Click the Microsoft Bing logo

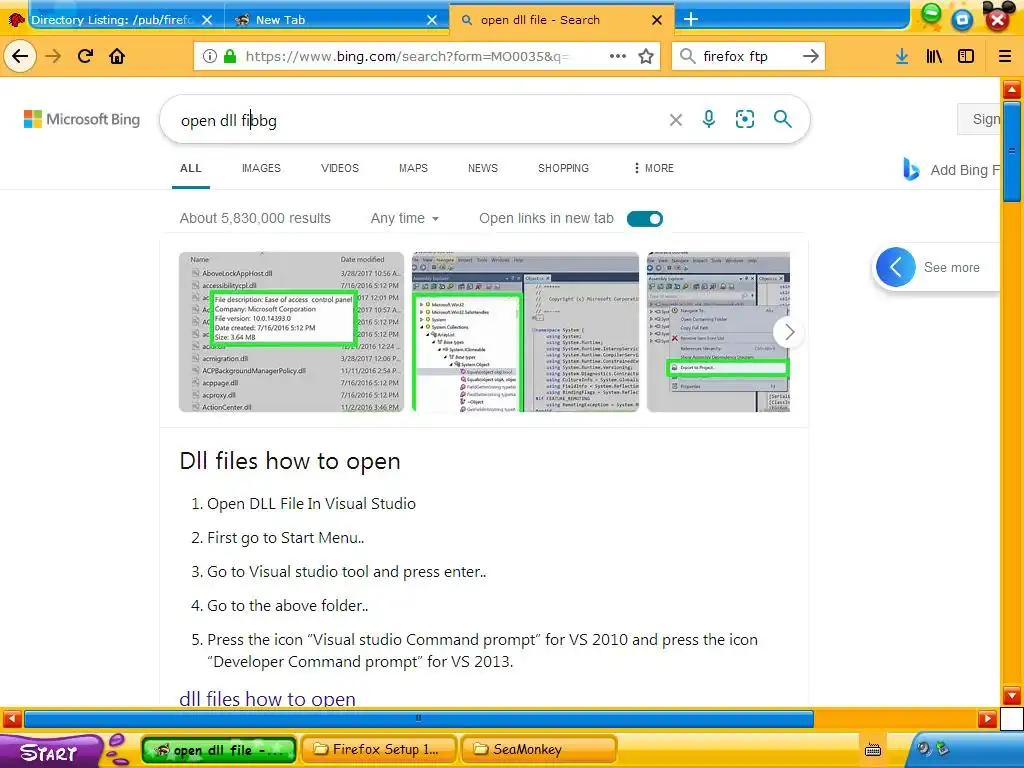(82, 120)
